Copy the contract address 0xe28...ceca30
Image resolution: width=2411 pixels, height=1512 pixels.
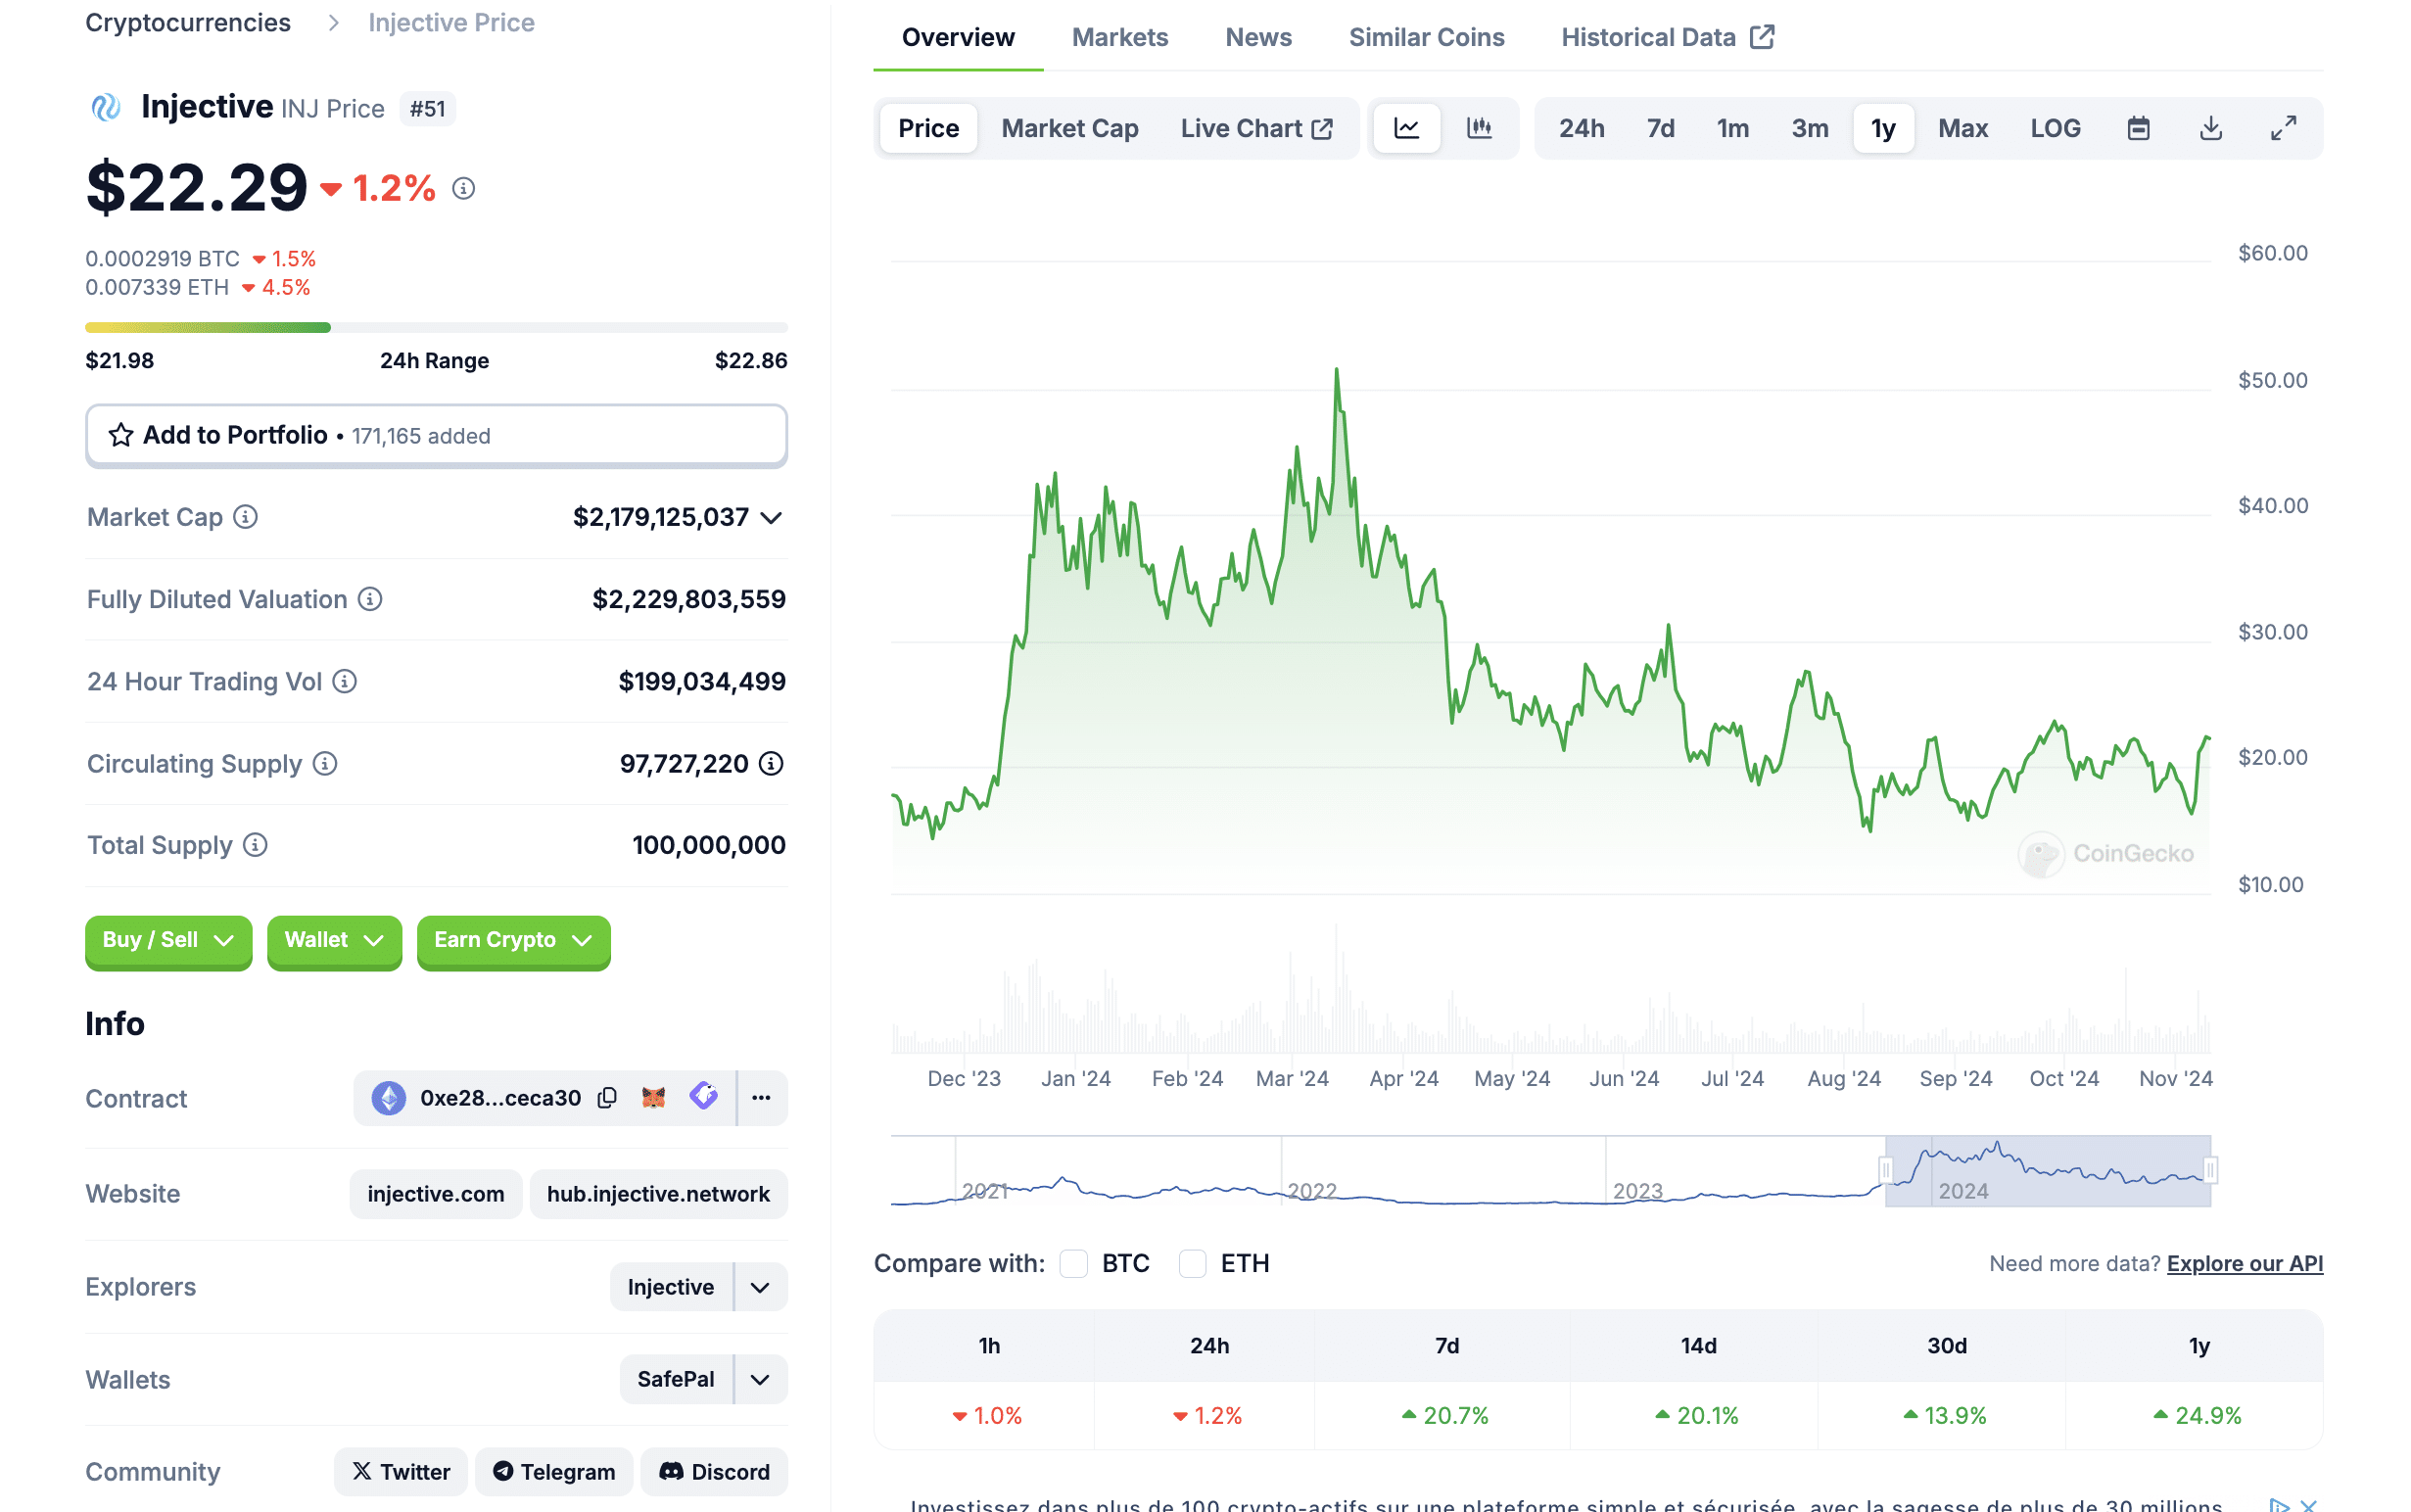[607, 1098]
